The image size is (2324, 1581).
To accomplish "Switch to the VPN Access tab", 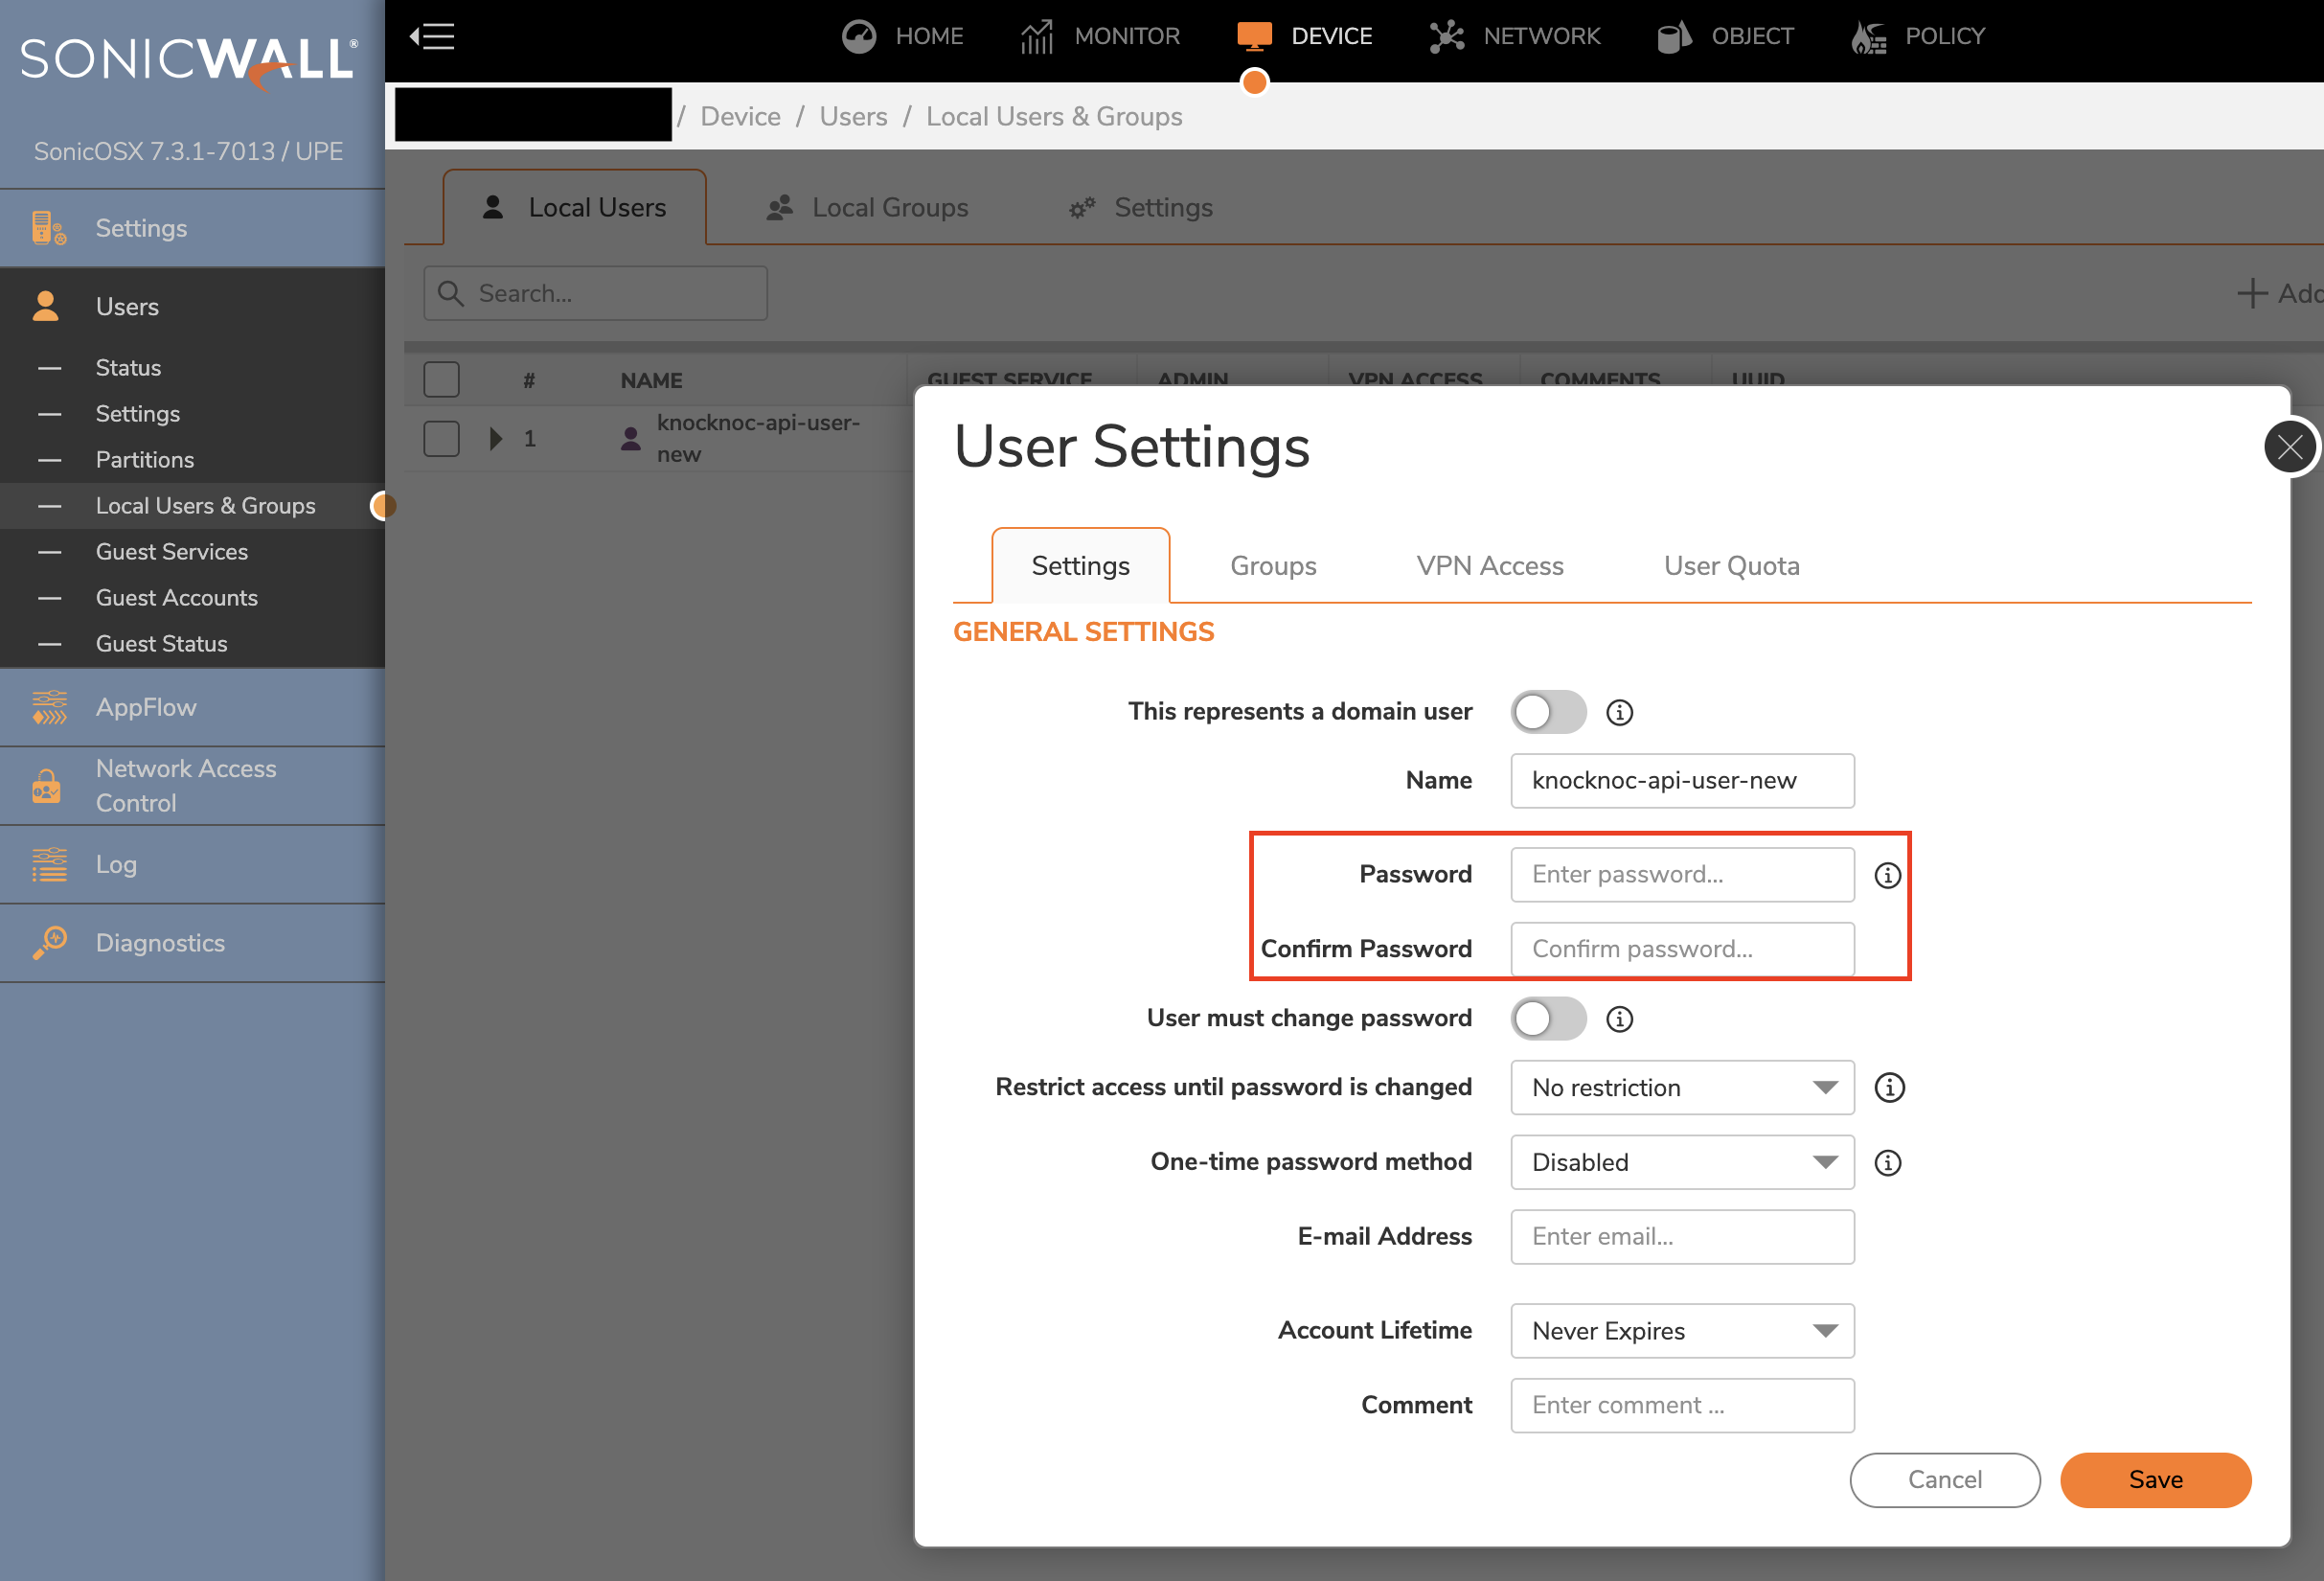I will (1489, 565).
